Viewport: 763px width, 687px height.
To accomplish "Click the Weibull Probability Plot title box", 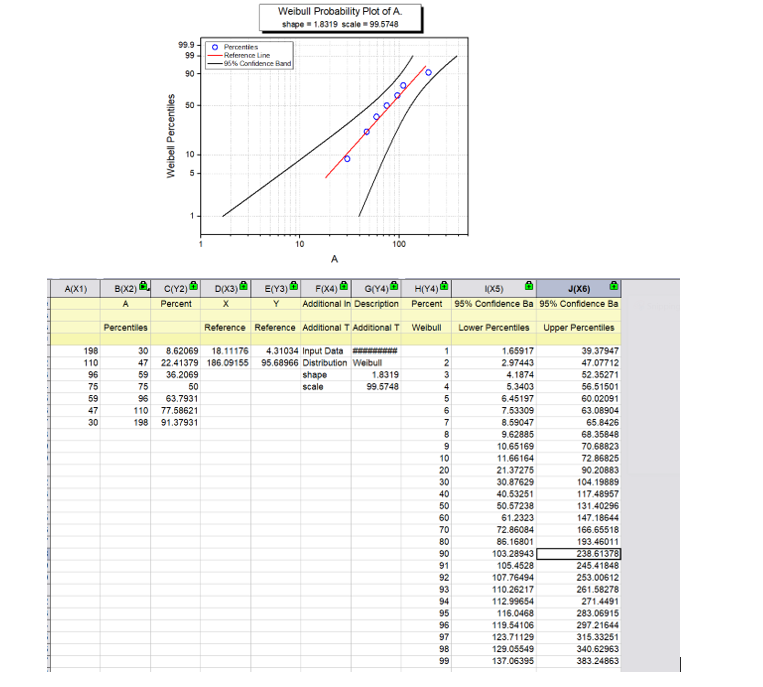I will (340, 18).
